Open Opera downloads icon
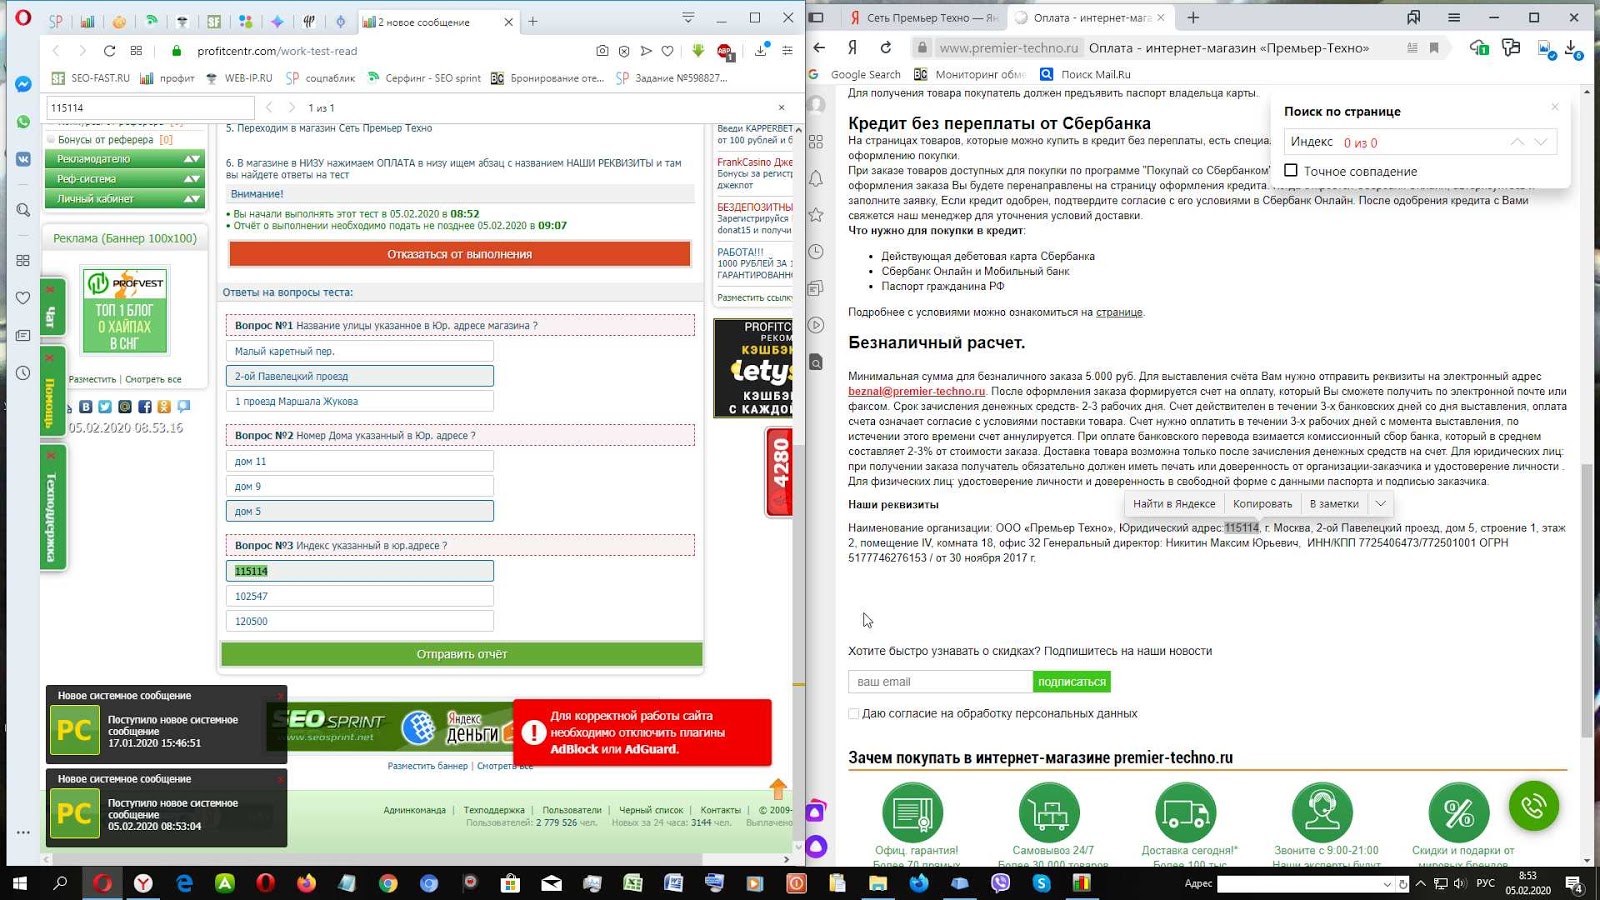The width and height of the screenshot is (1600, 900). pos(761,51)
